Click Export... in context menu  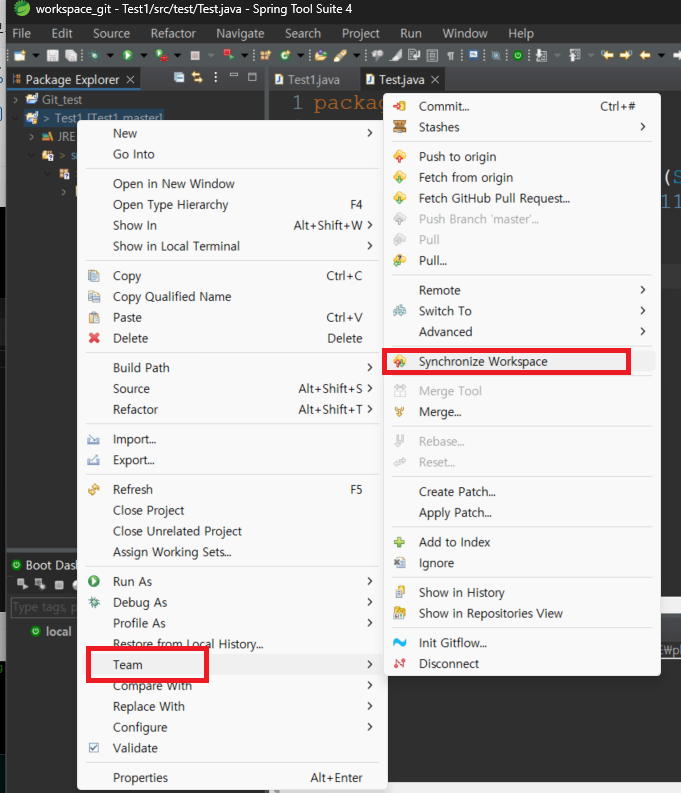point(232,460)
